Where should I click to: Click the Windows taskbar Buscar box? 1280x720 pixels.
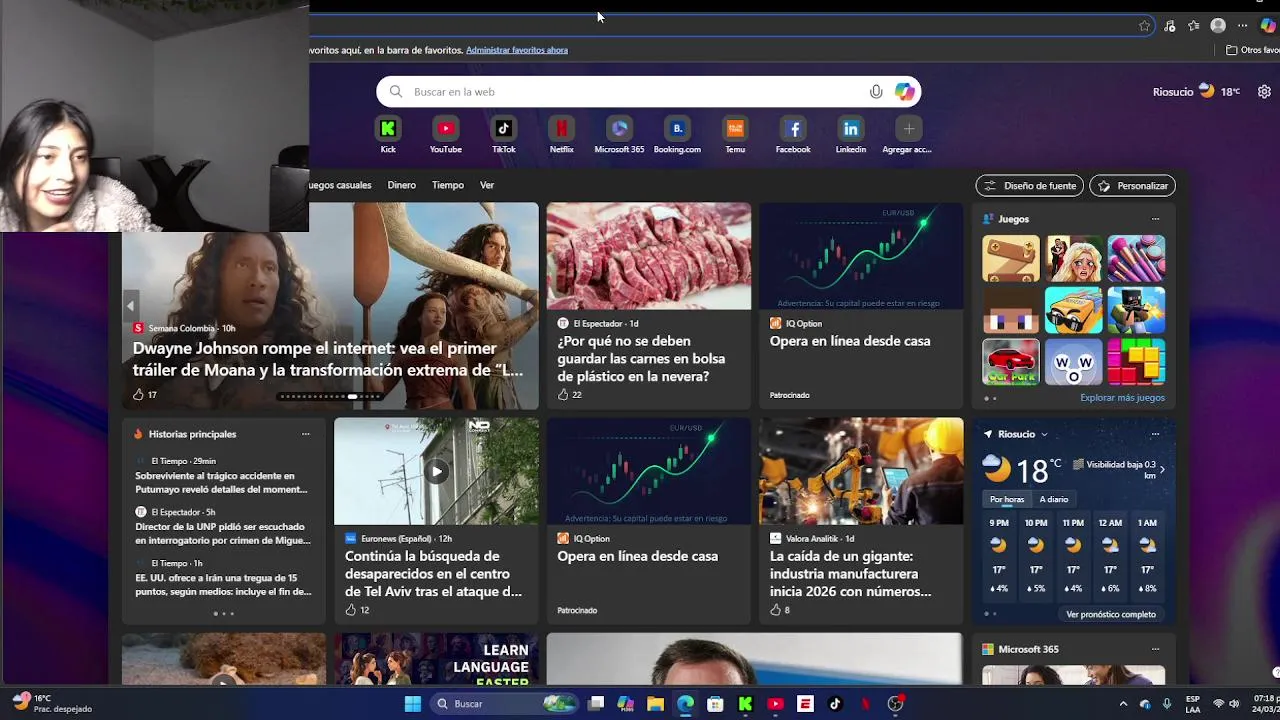pyautogui.click(x=505, y=704)
